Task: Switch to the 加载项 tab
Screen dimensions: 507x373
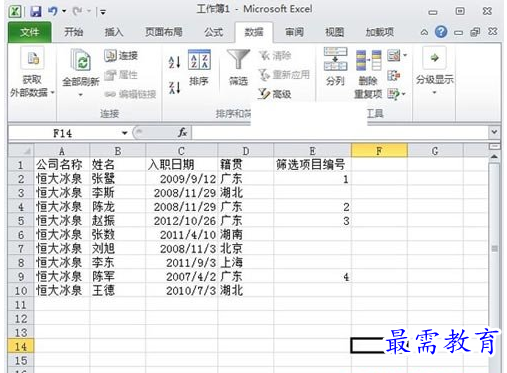Action: click(380, 32)
